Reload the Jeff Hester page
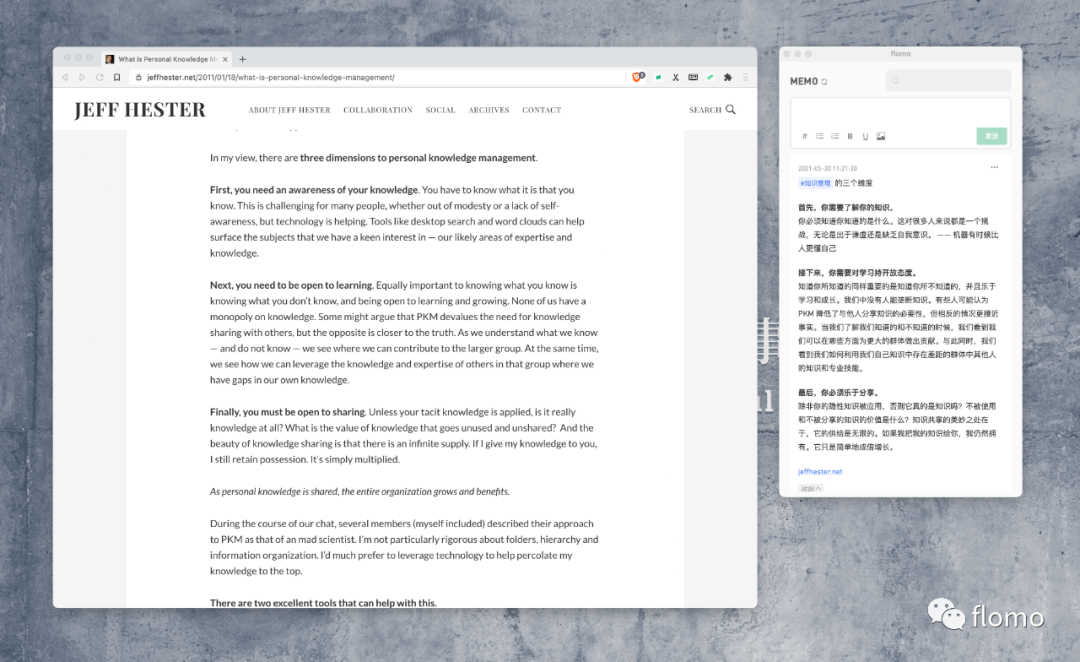 click(x=99, y=77)
